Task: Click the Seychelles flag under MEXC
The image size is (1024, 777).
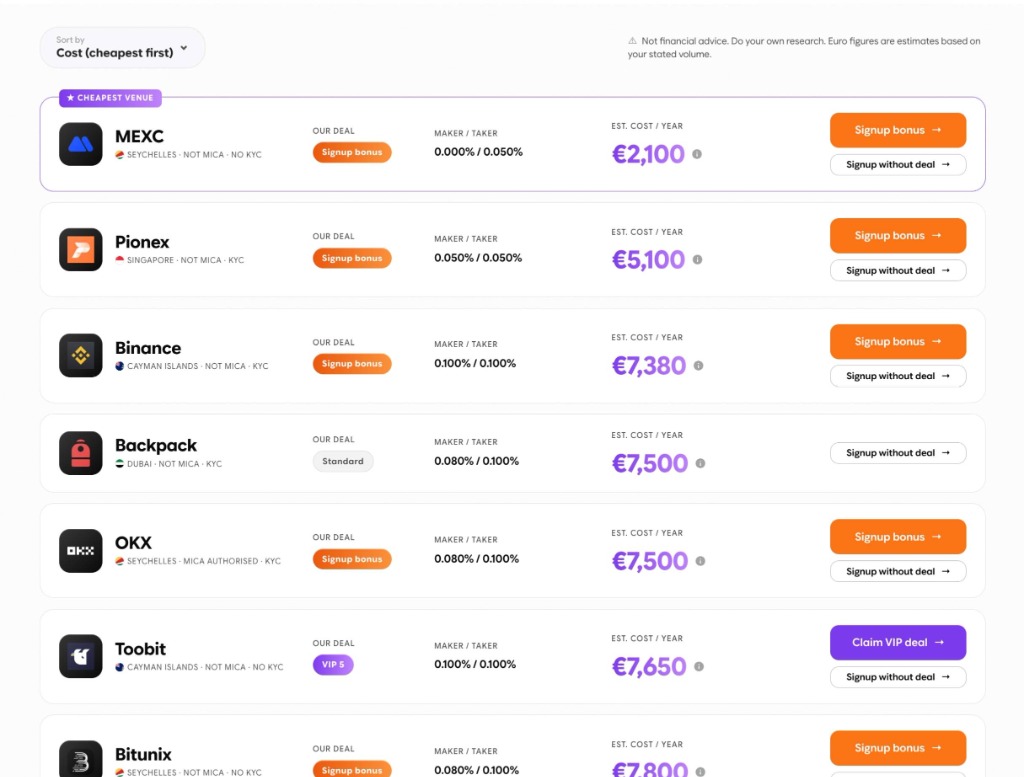Action: 120,155
